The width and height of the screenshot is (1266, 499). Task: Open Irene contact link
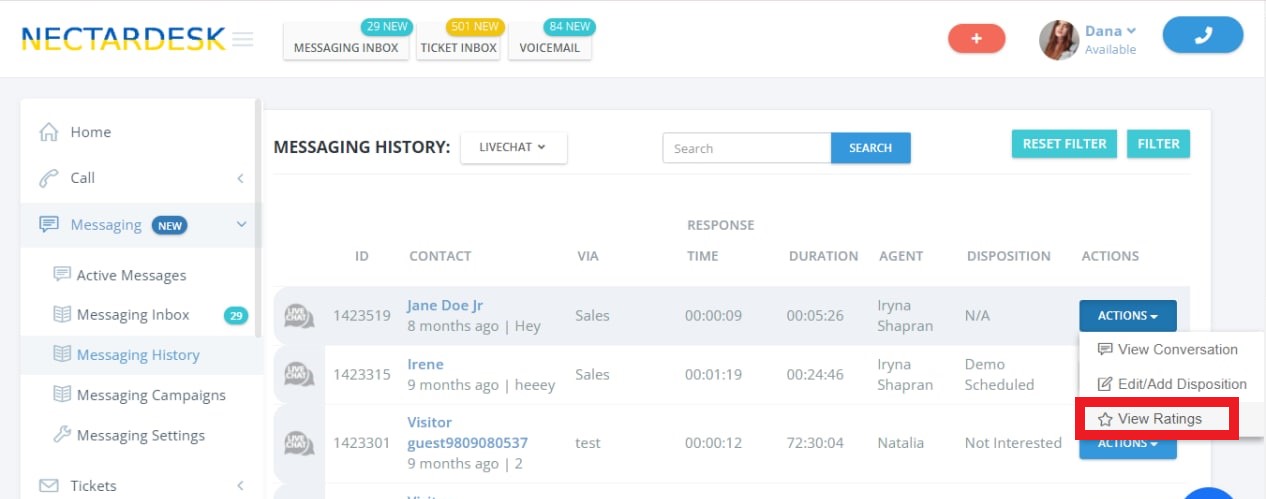[x=425, y=364]
